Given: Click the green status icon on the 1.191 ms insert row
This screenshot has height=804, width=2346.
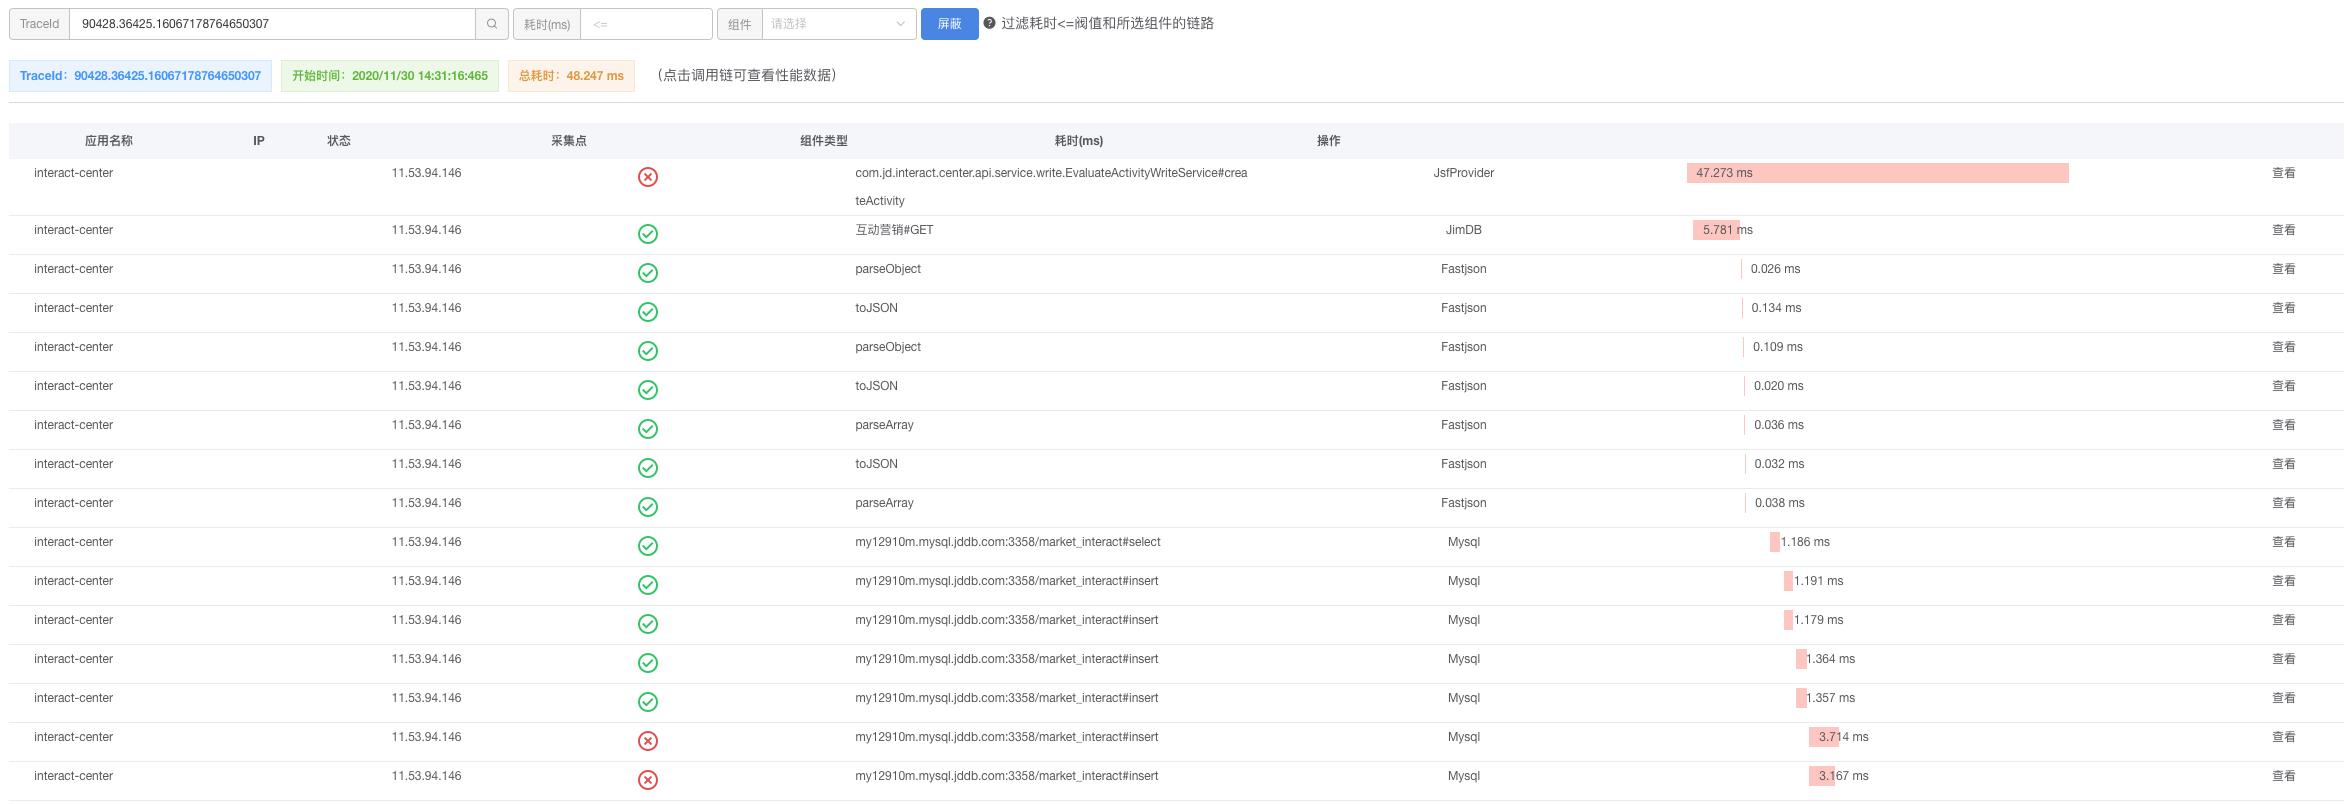Looking at the screenshot, I should 648,585.
